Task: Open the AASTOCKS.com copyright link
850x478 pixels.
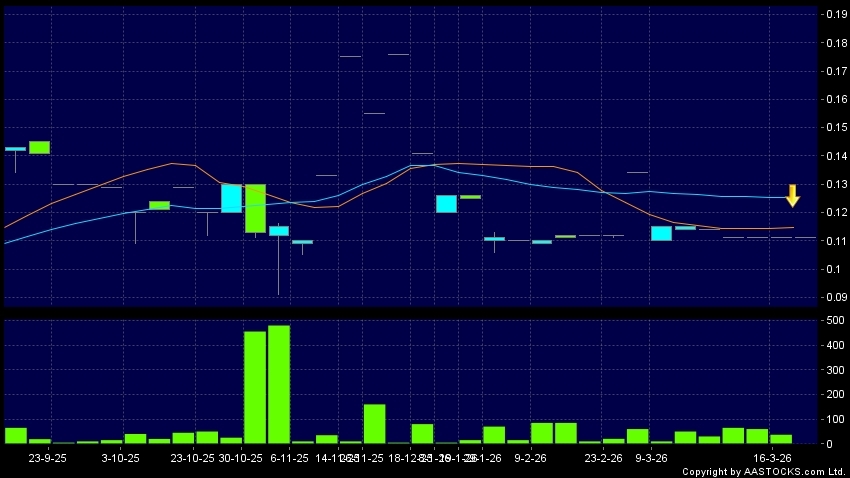Action: [763, 471]
